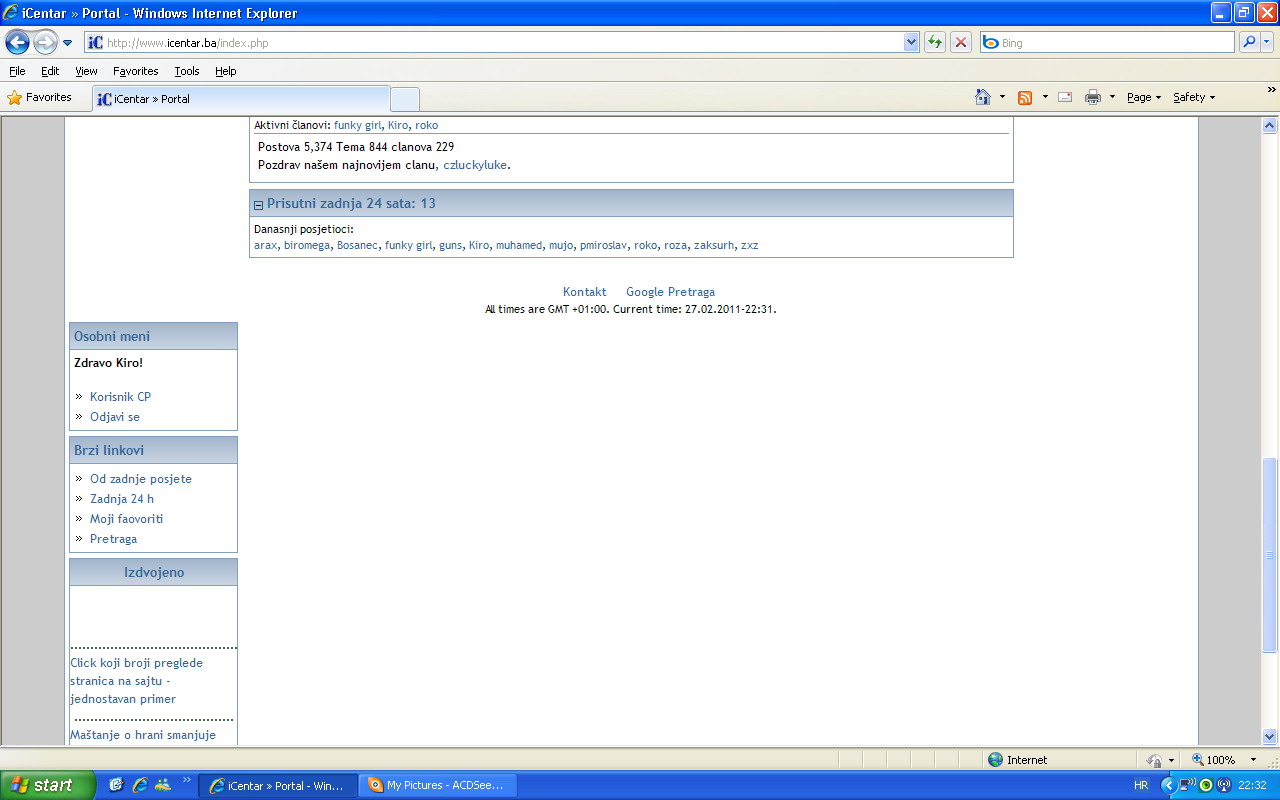Click the red Stop loading icon
1280x800 pixels.
click(x=961, y=42)
